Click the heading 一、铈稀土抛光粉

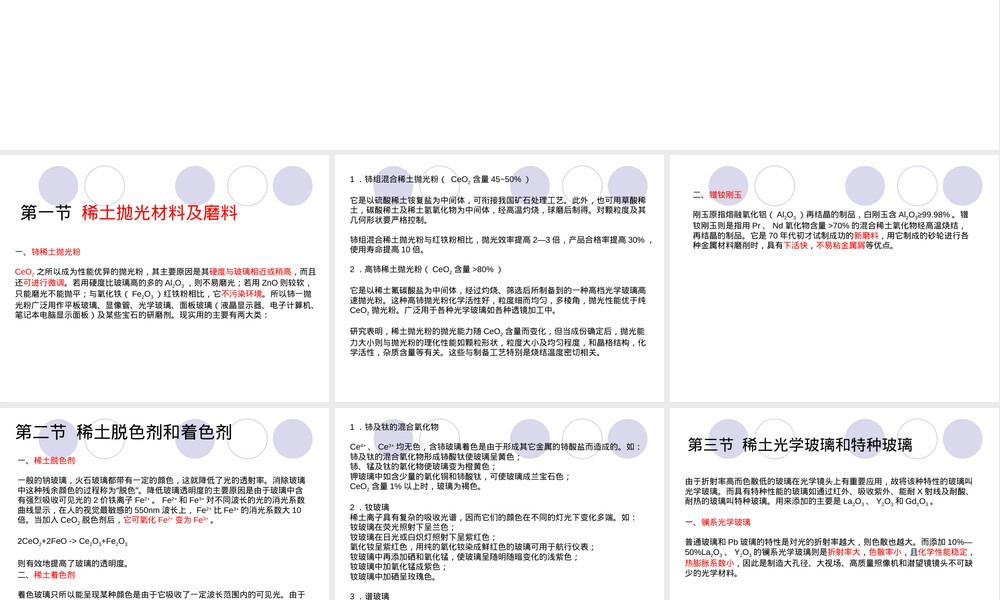[48, 252]
